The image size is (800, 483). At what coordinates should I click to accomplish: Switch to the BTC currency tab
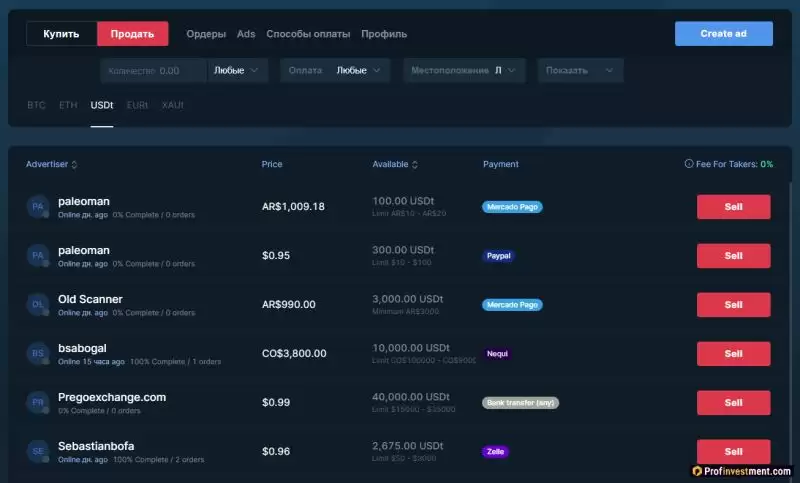coord(37,105)
